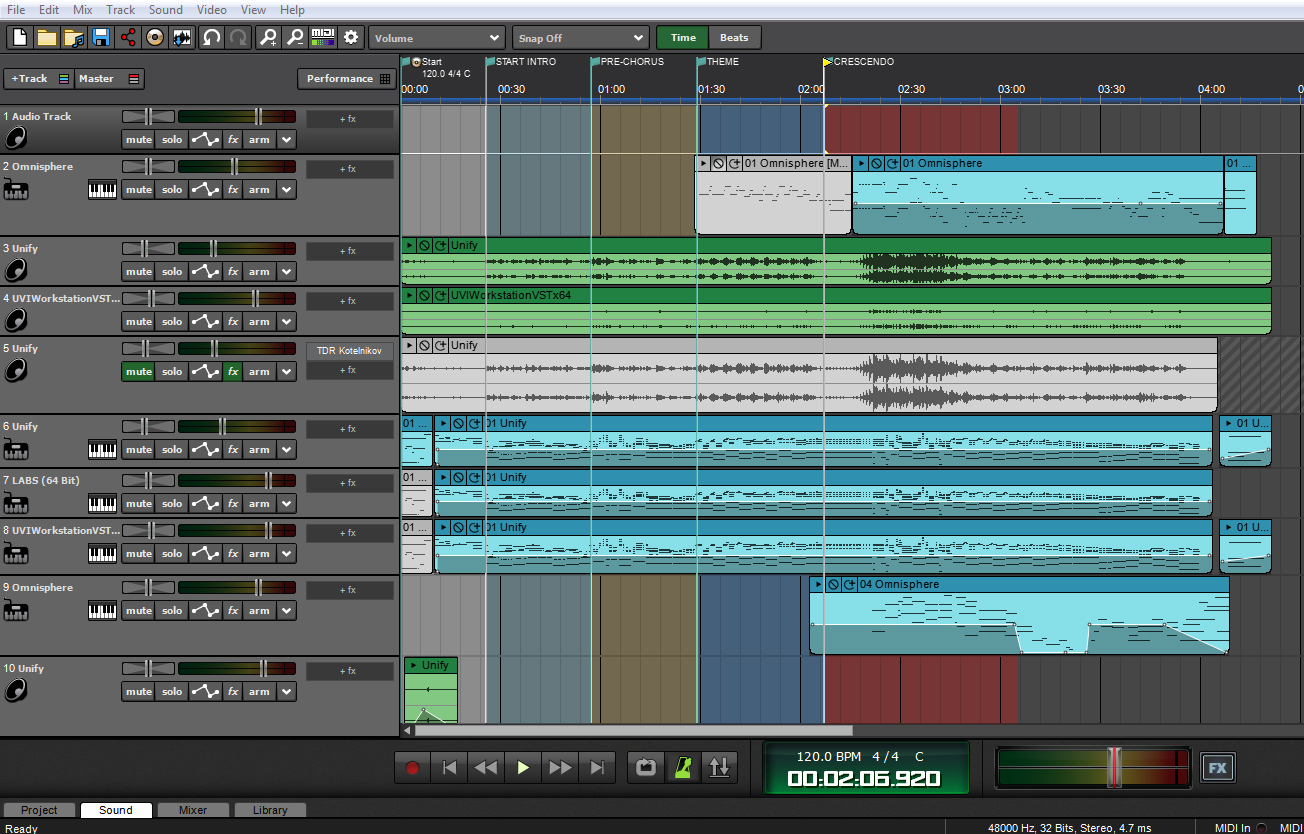Arm track 9 Omnisphere for recording
Viewport: 1304px width, 834px height.
click(x=259, y=611)
